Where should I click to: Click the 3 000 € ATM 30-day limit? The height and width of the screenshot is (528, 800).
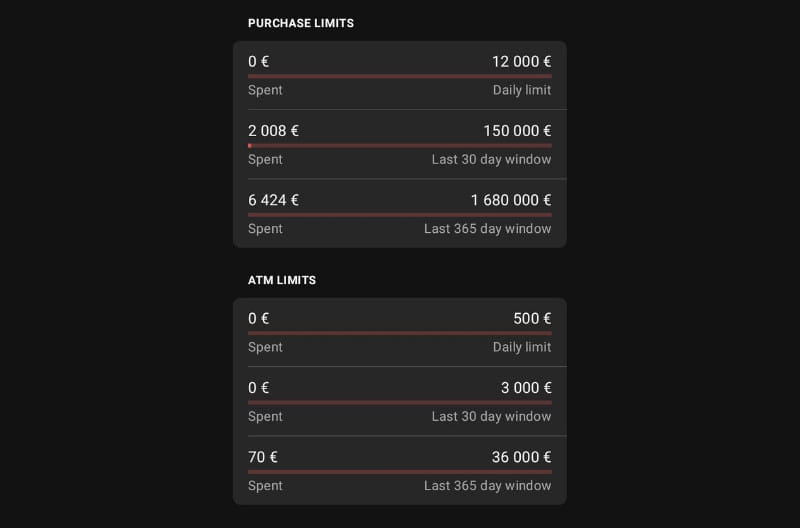[526, 388]
